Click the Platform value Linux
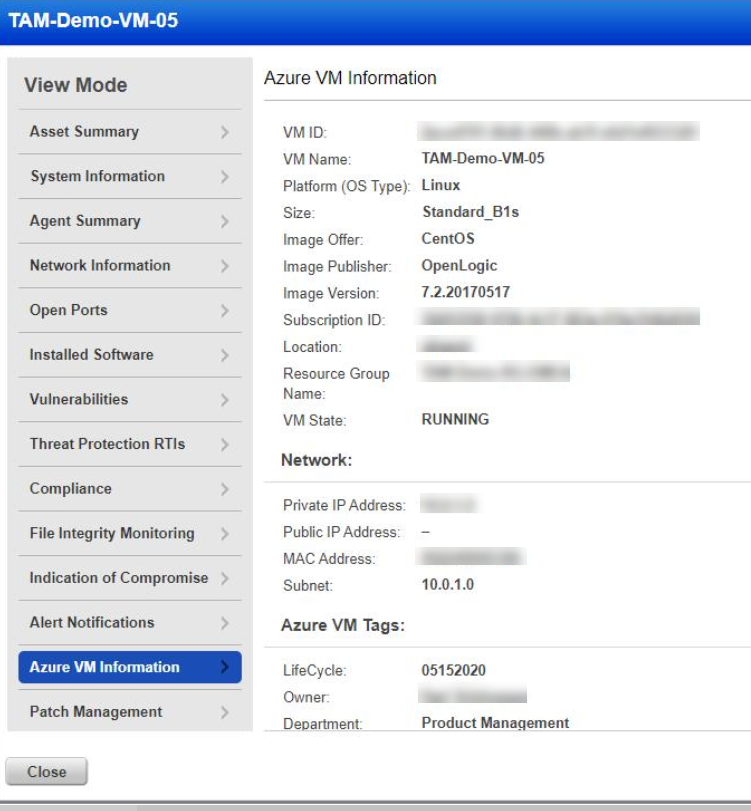 pos(441,185)
